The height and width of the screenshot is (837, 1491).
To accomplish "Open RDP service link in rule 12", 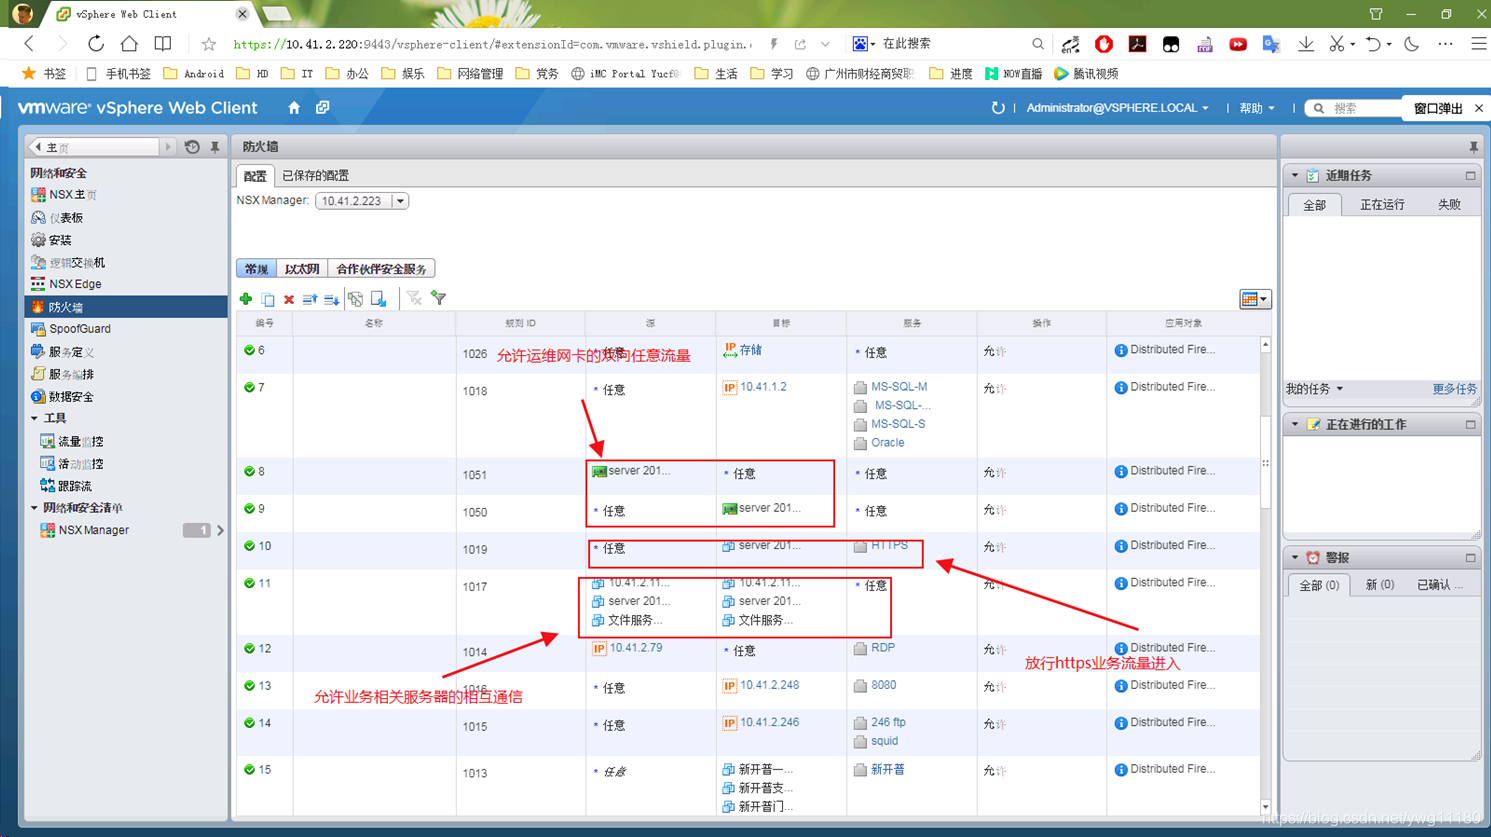I will (x=883, y=648).
